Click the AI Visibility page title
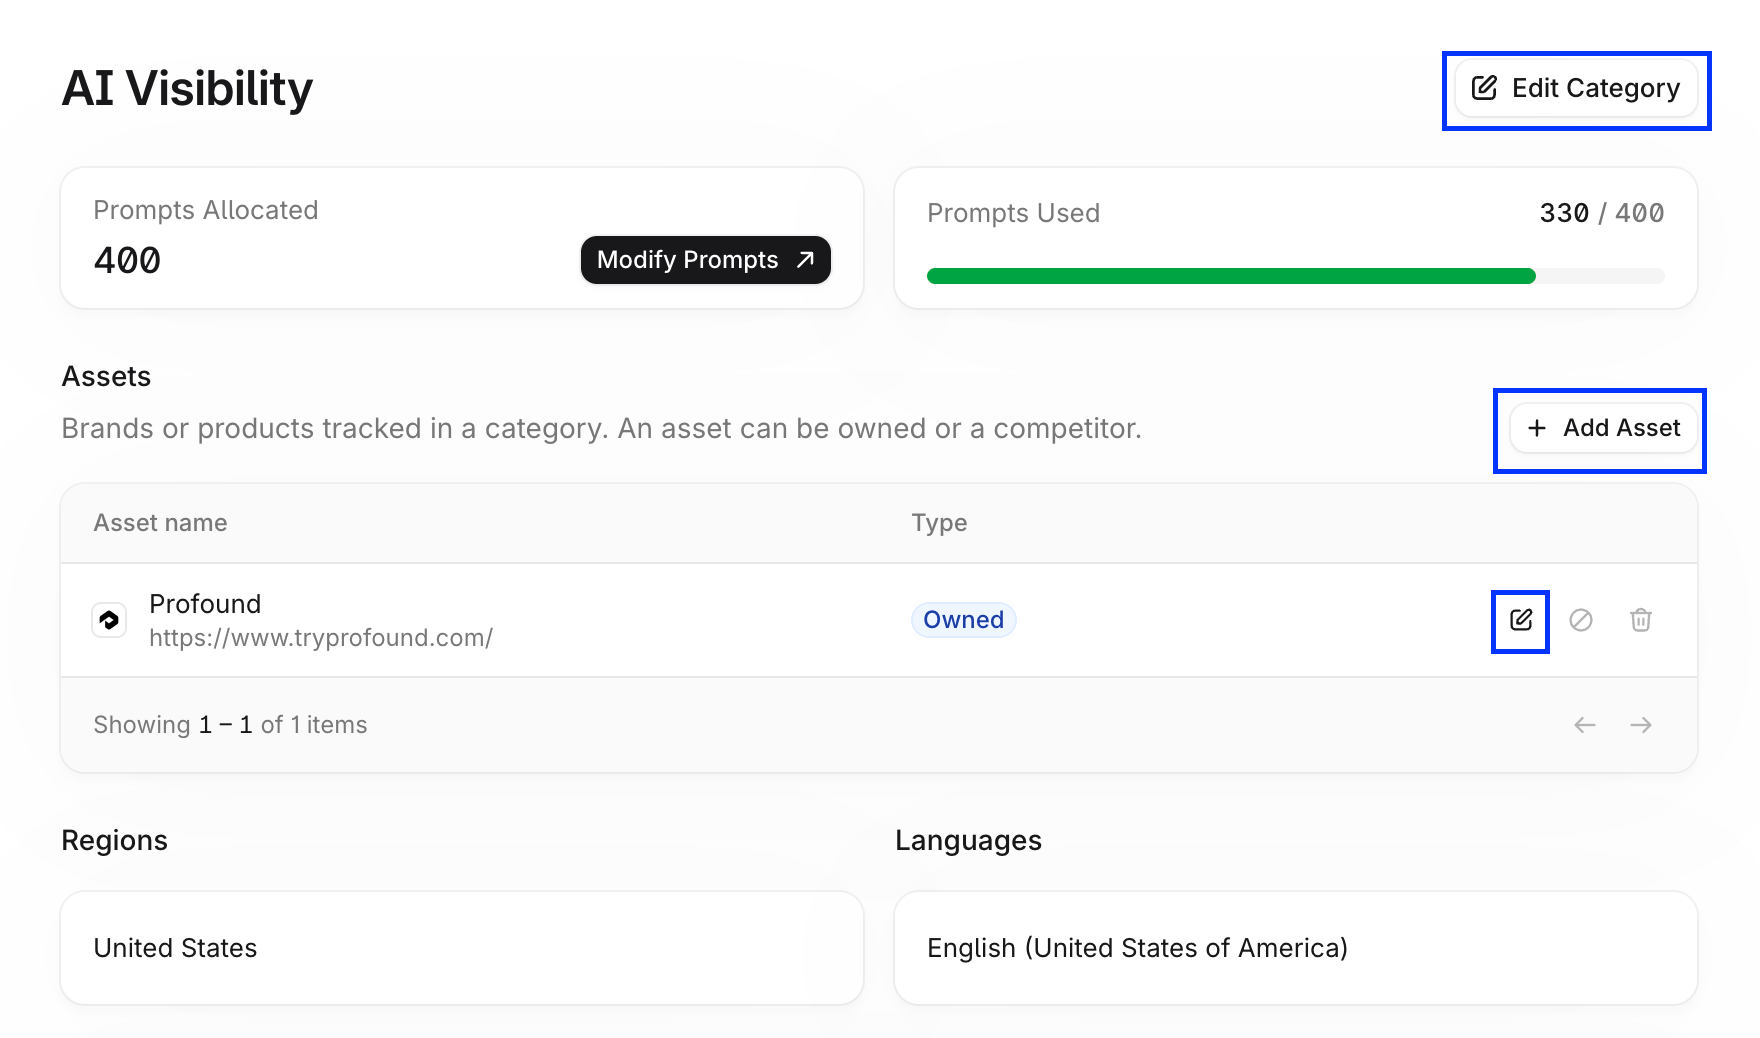 (x=187, y=89)
